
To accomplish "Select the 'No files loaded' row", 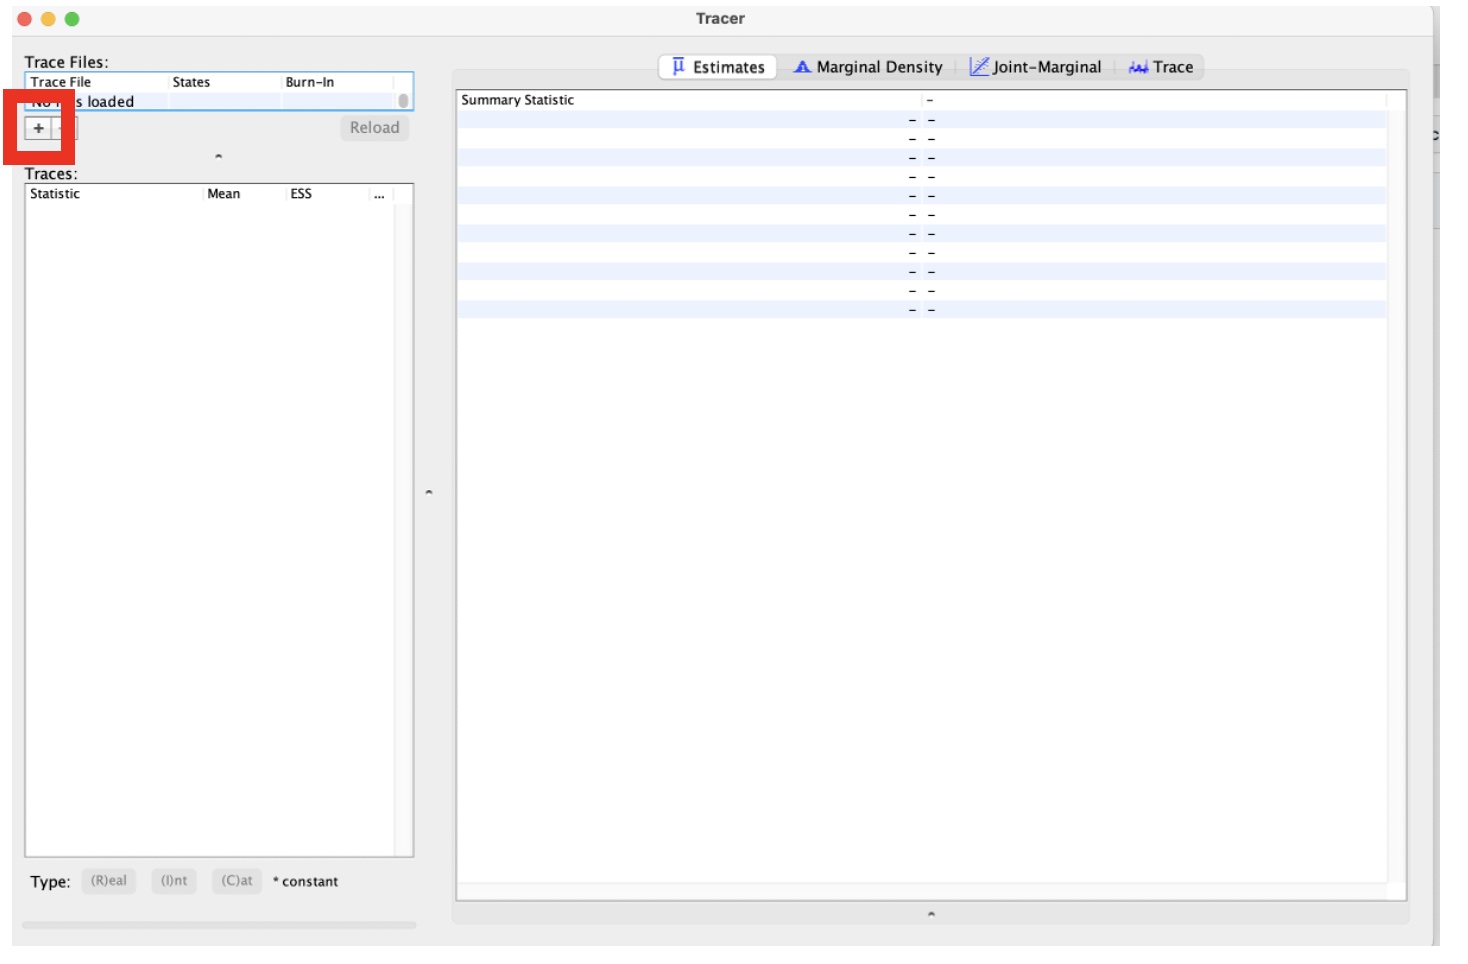I will pos(200,102).
